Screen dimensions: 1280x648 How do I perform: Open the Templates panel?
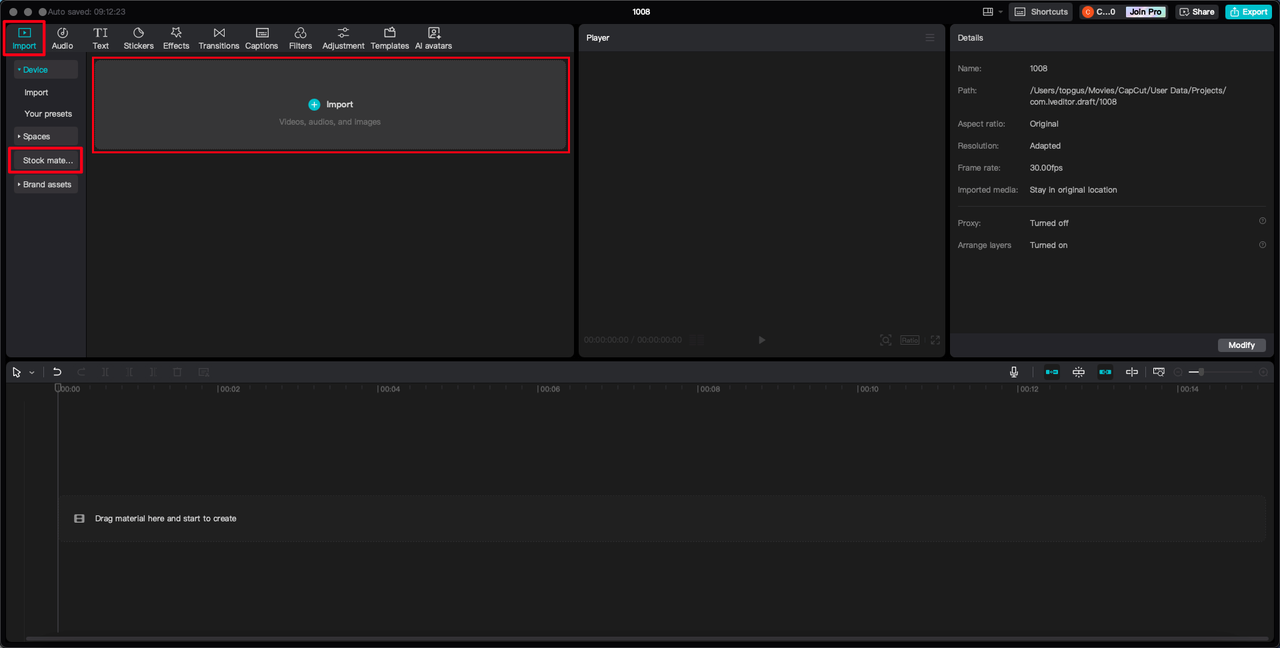[x=390, y=39]
